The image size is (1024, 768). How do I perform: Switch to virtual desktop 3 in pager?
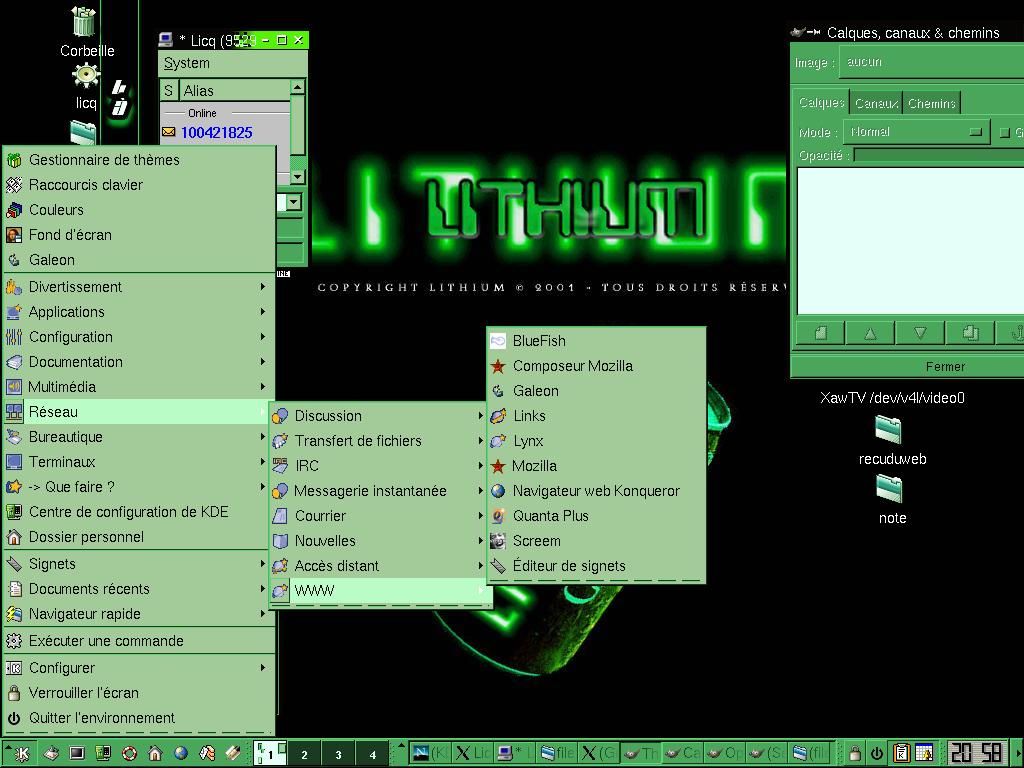[x=338, y=754]
